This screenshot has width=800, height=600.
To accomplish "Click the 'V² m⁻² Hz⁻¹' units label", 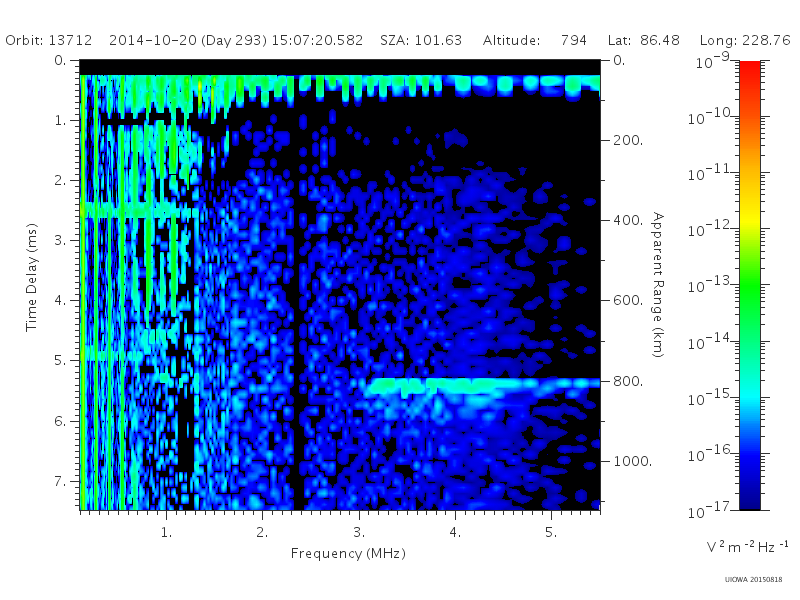I will pos(747,547).
